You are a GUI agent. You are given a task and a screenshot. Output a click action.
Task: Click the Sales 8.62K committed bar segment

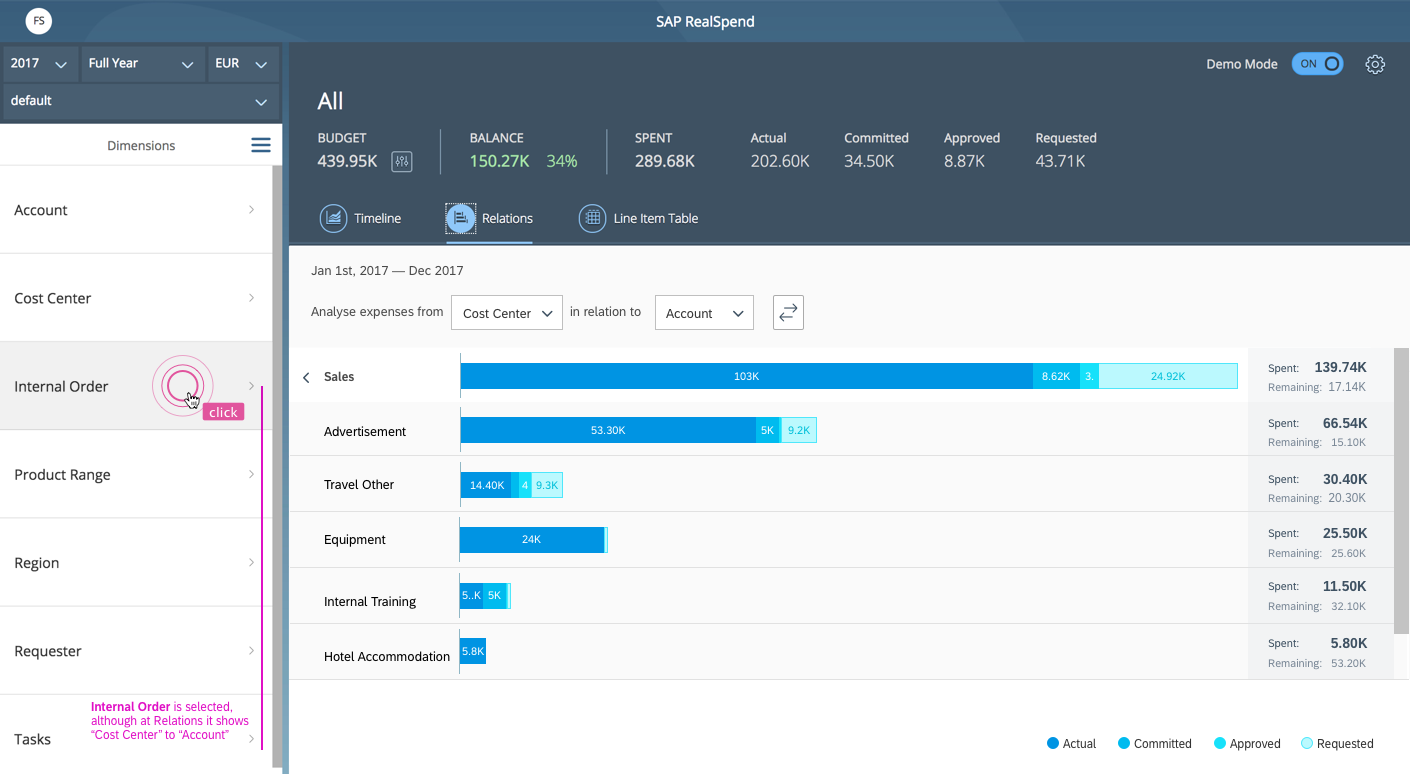click(x=1056, y=376)
